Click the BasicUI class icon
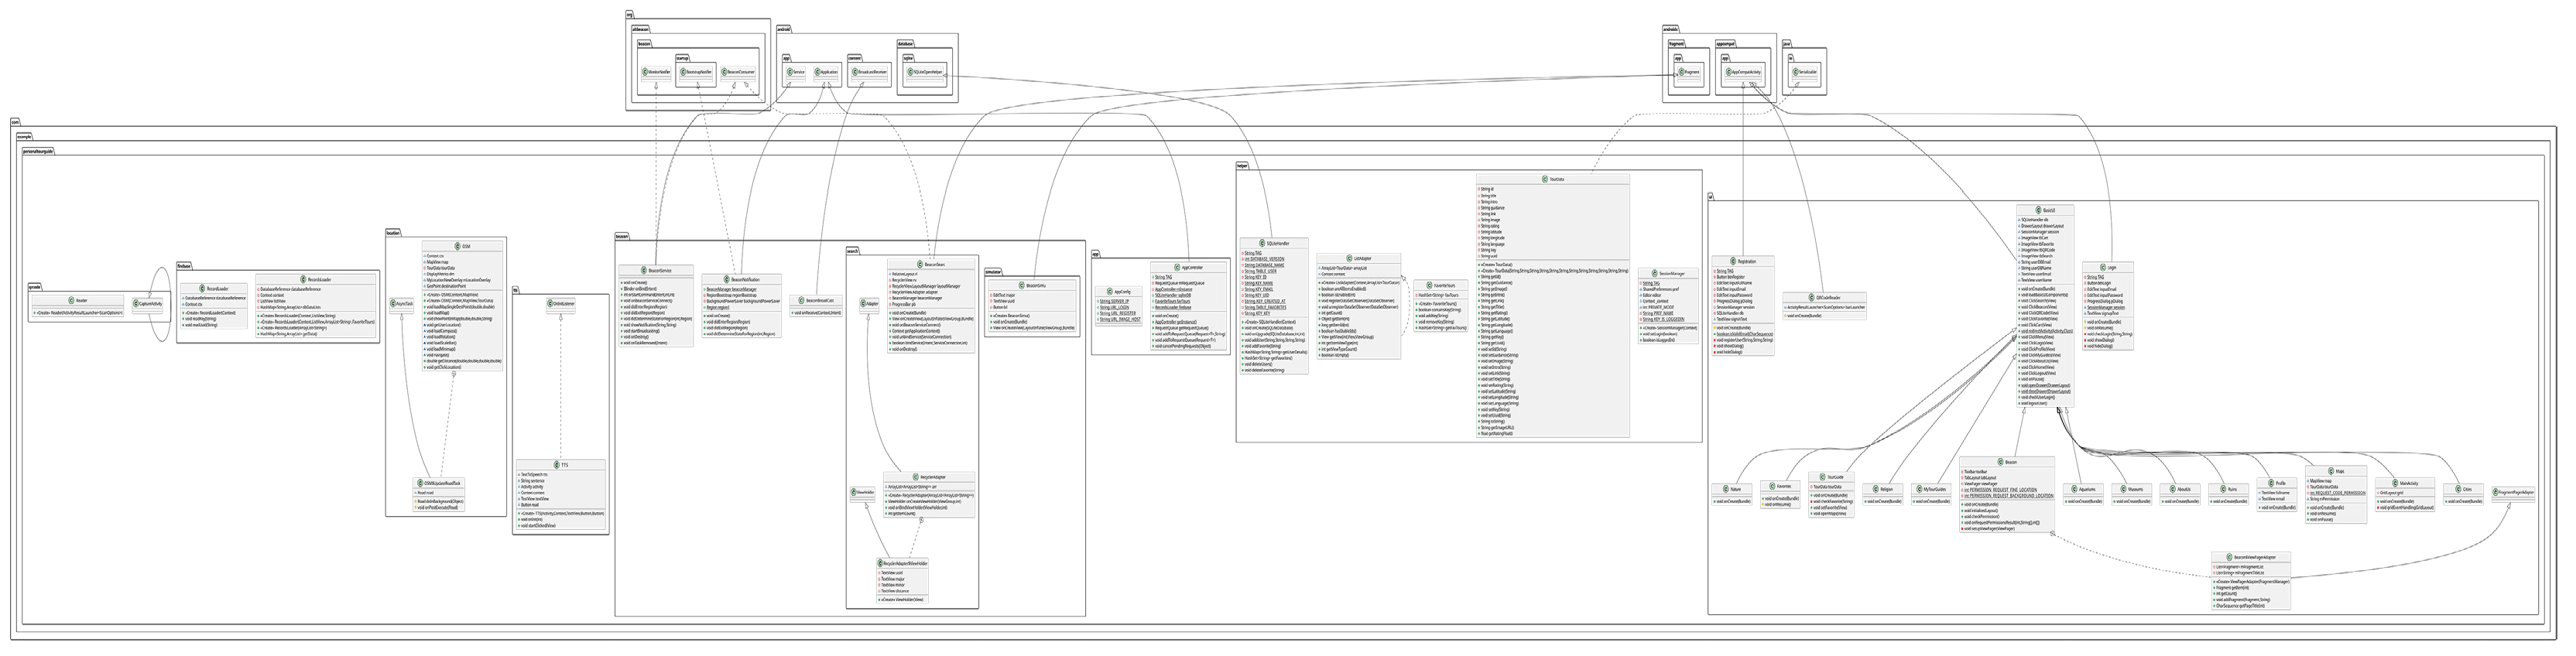Viewport: 2576px width, 656px height. [2037, 211]
